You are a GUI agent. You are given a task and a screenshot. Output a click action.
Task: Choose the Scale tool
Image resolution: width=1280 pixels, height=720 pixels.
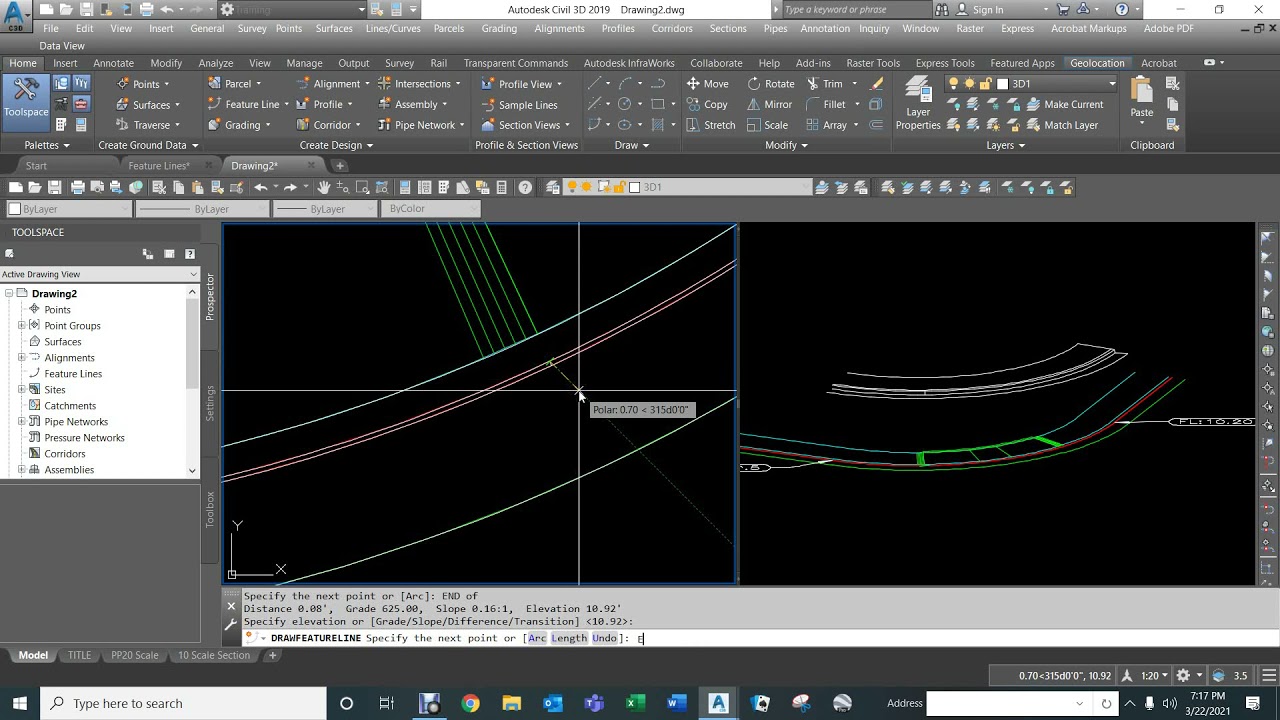[767, 125]
